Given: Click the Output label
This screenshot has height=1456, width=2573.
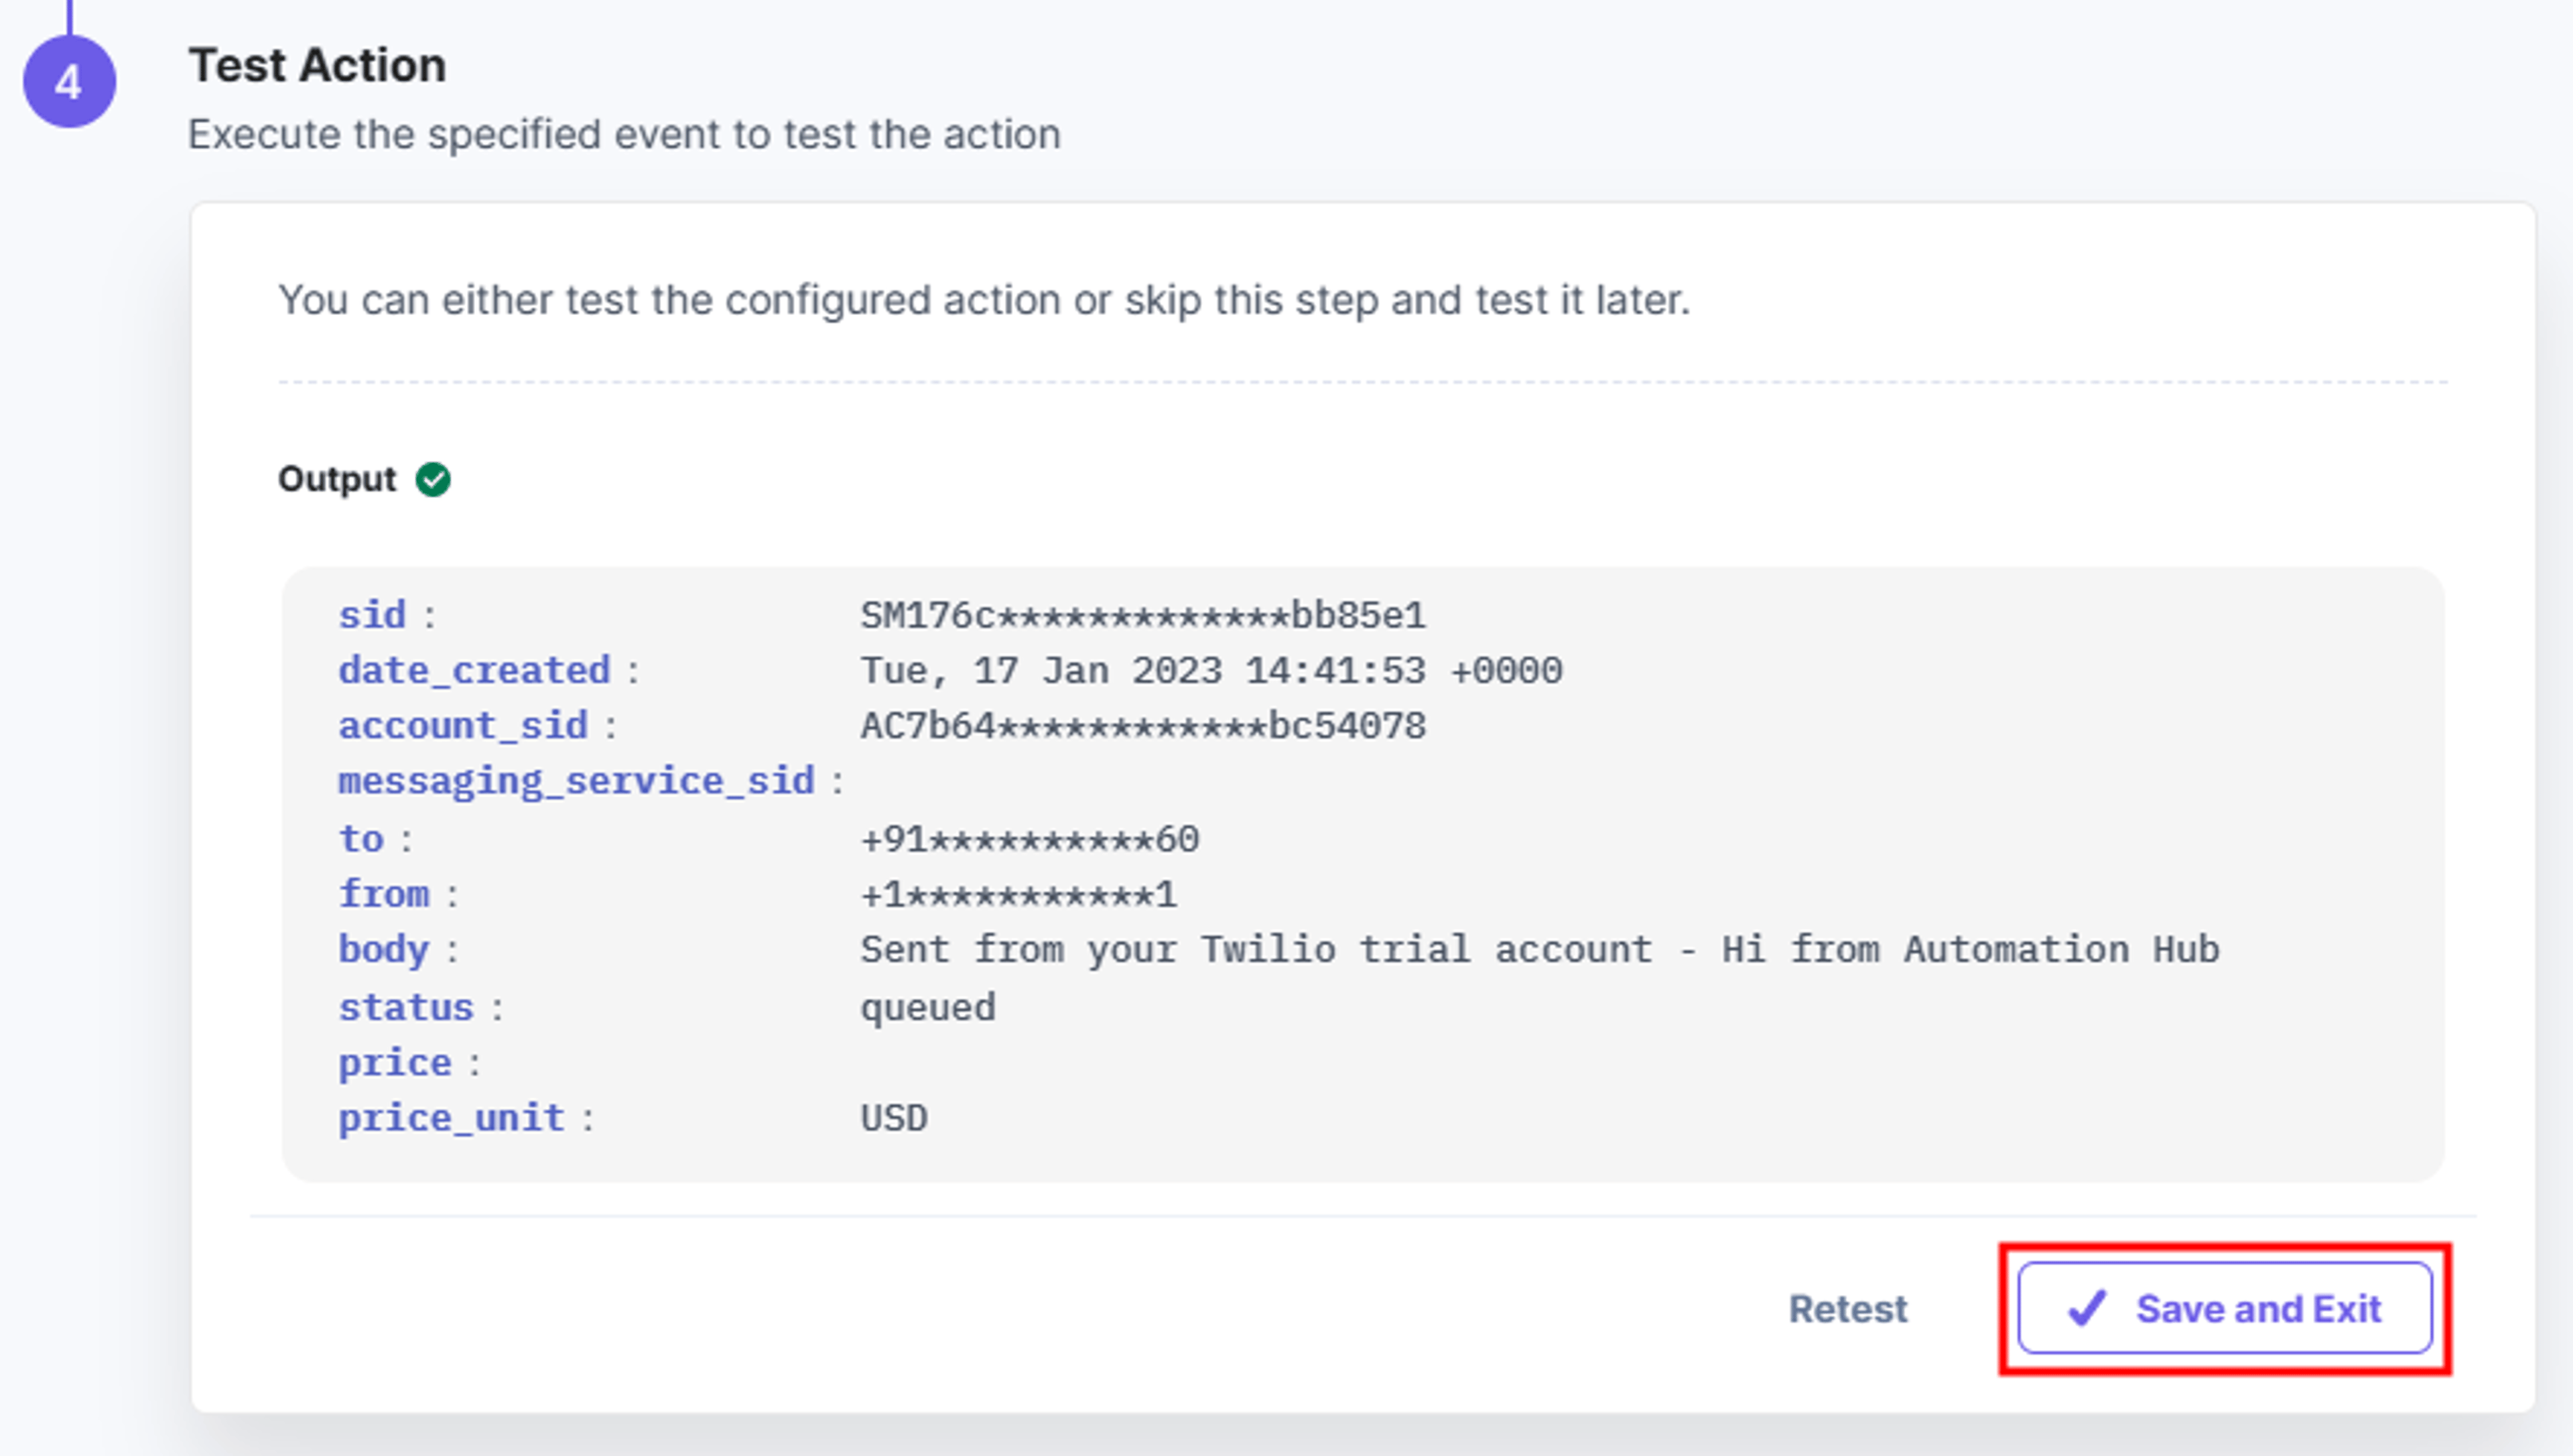Looking at the screenshot, I should (x=337, y=479).
